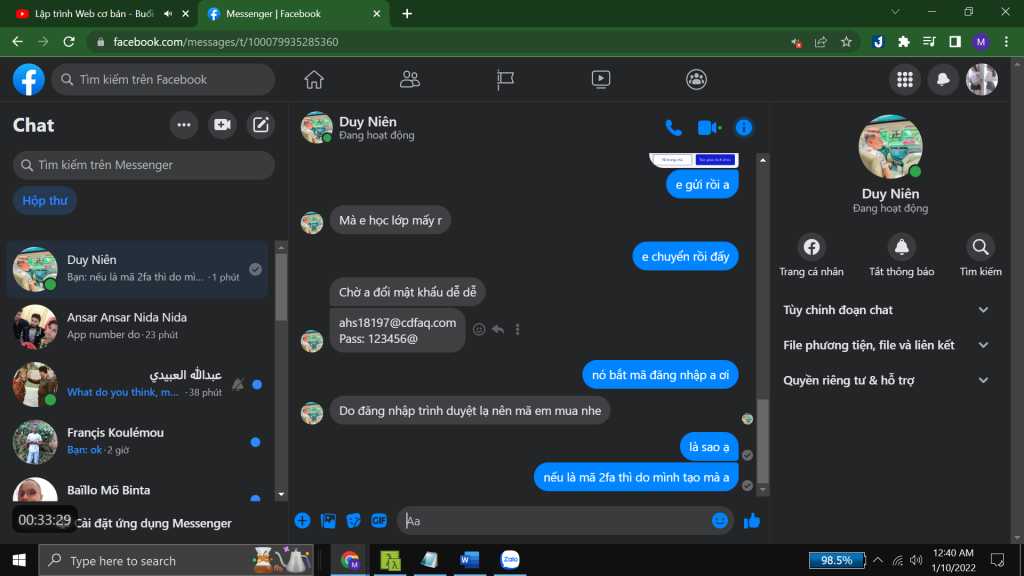Viewport: 1024px width, 576px height.
Task: Start a voice call with Duy Niên
Action: pyautogui.click(x=674, y=128)
